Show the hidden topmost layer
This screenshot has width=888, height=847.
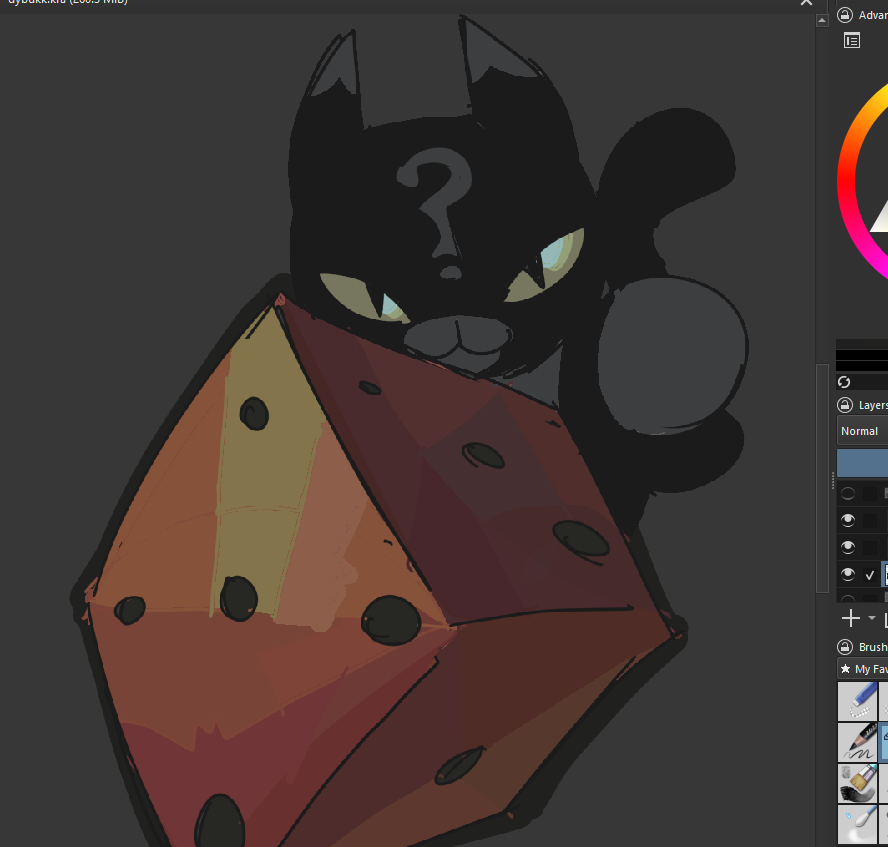[x=848, y=494]
